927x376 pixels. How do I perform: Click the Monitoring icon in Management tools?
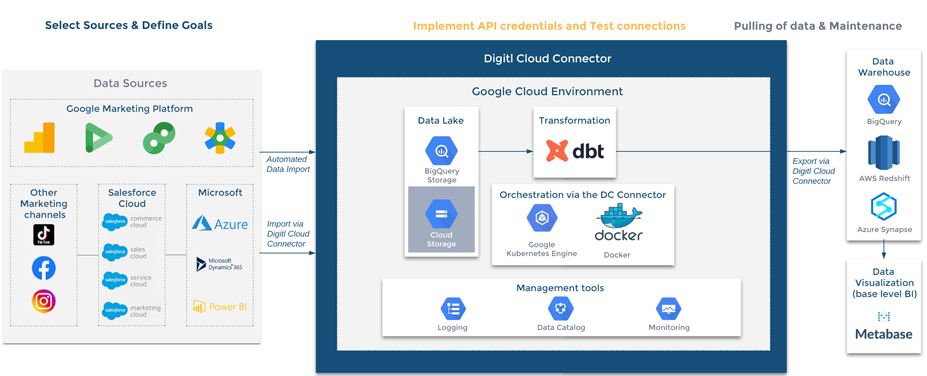pyautogui.click(x=669, y=308)
